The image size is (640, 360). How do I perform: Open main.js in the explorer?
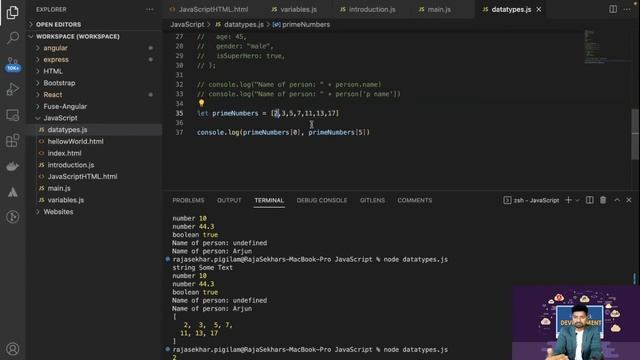tap(59, 188)
